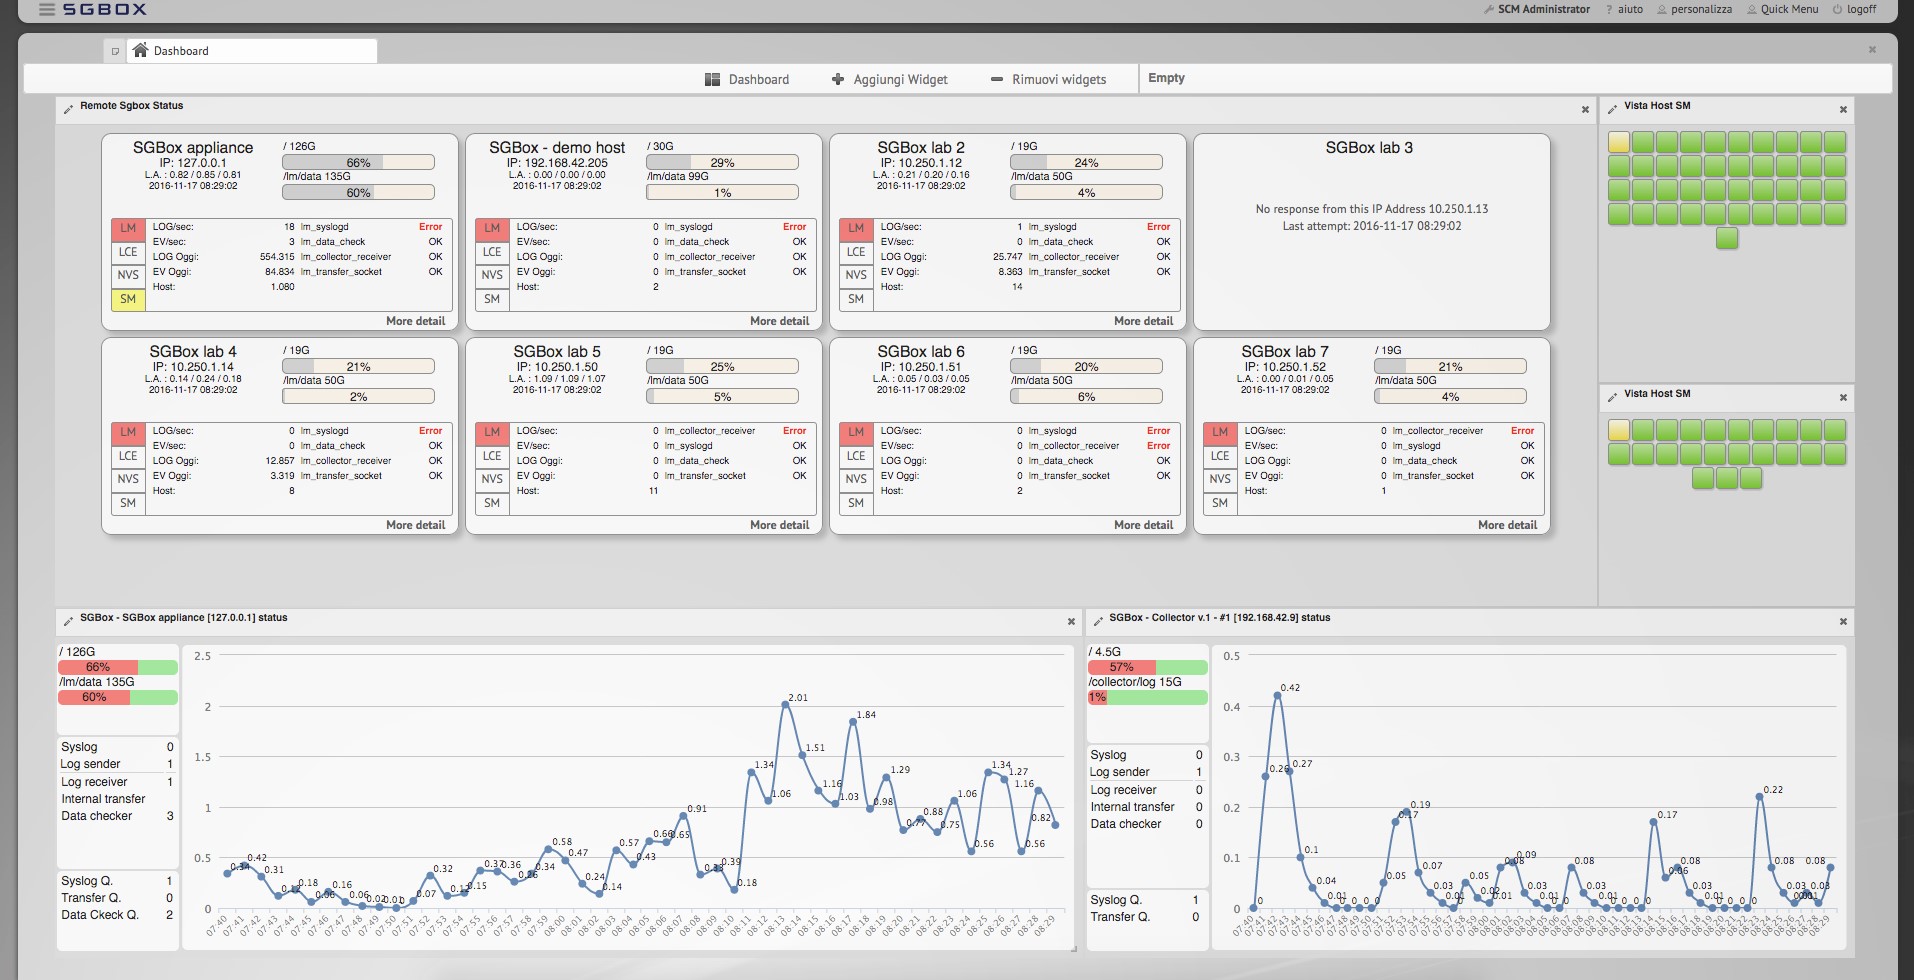Click Aggiungi Widget
Screen dimensions: 1914x980
tap(889, 79)
